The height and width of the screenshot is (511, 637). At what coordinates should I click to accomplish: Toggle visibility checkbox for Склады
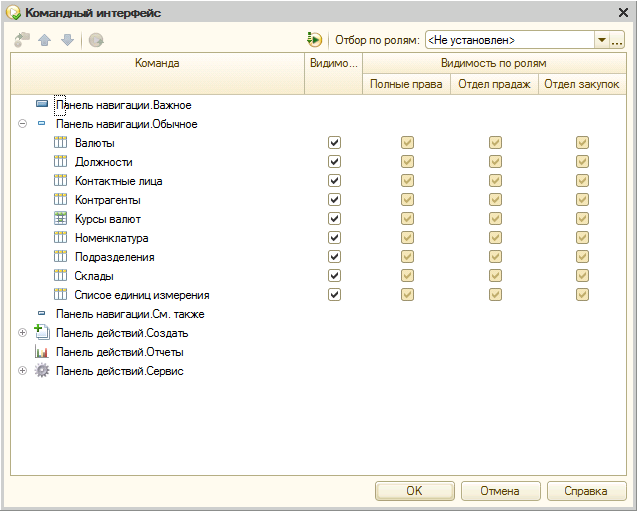tap(334, 276)
